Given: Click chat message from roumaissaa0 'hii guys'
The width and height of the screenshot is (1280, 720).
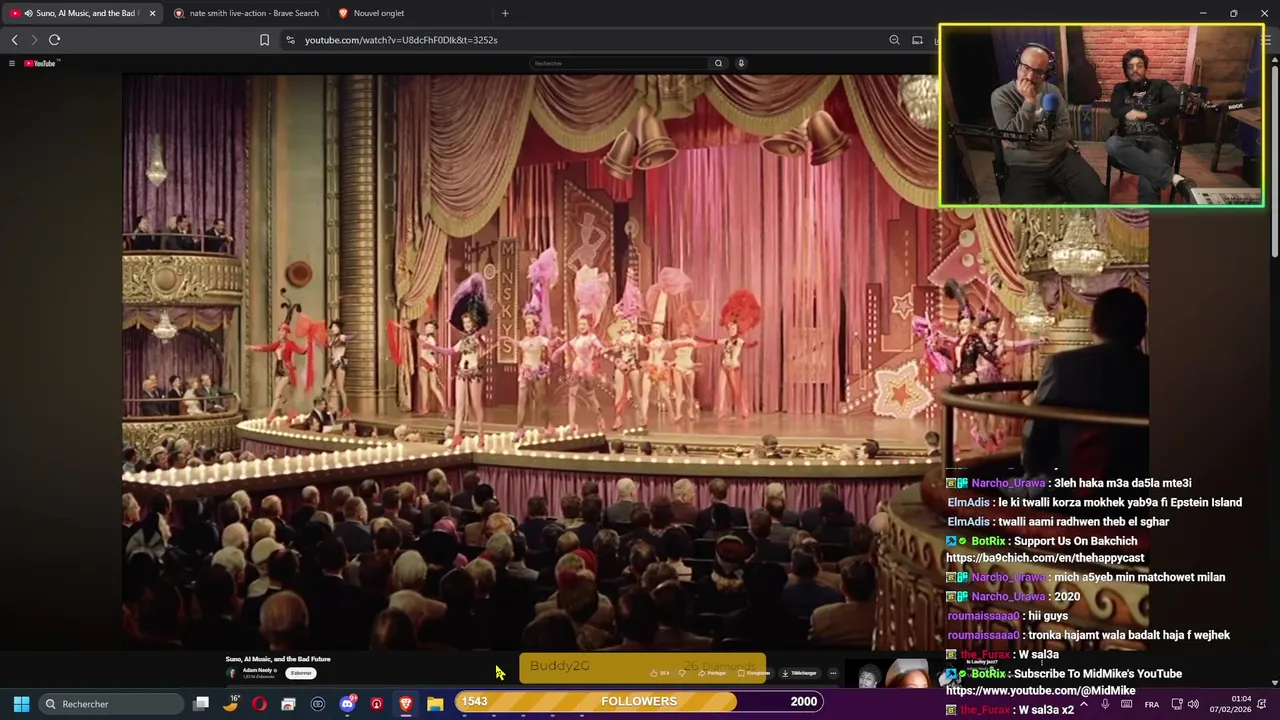Looking at the screenshot, I should click(x=1007, y=616).
